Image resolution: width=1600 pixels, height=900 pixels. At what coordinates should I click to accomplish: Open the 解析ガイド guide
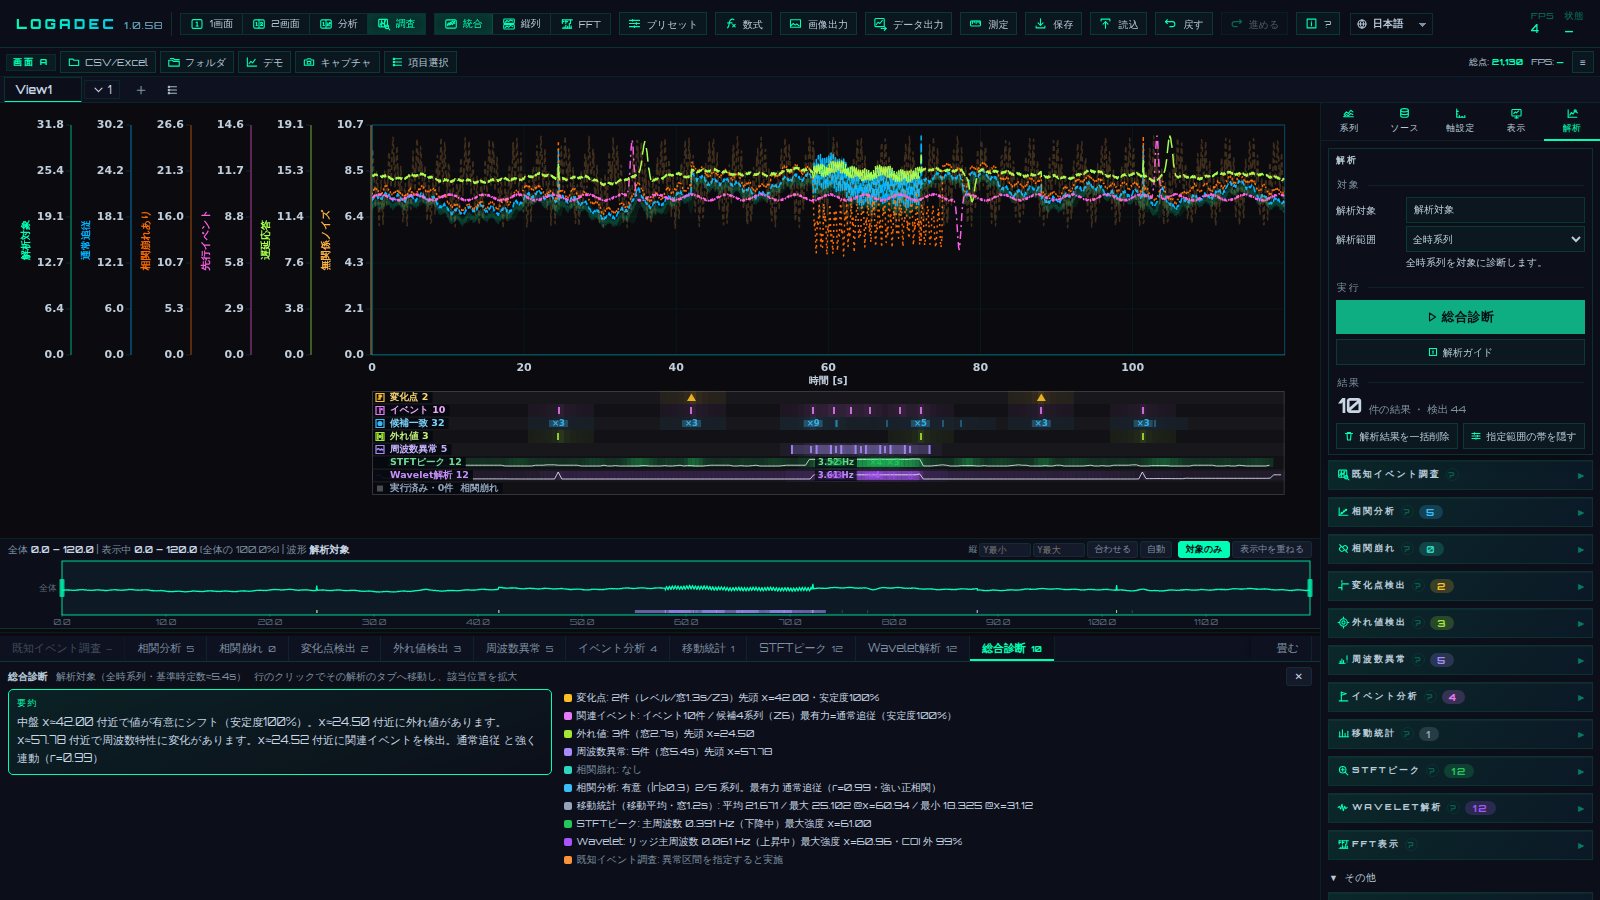tap(1460, 352)
